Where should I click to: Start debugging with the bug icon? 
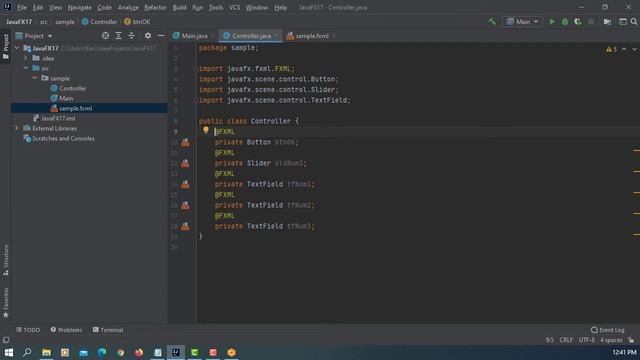tap(565, 22)
